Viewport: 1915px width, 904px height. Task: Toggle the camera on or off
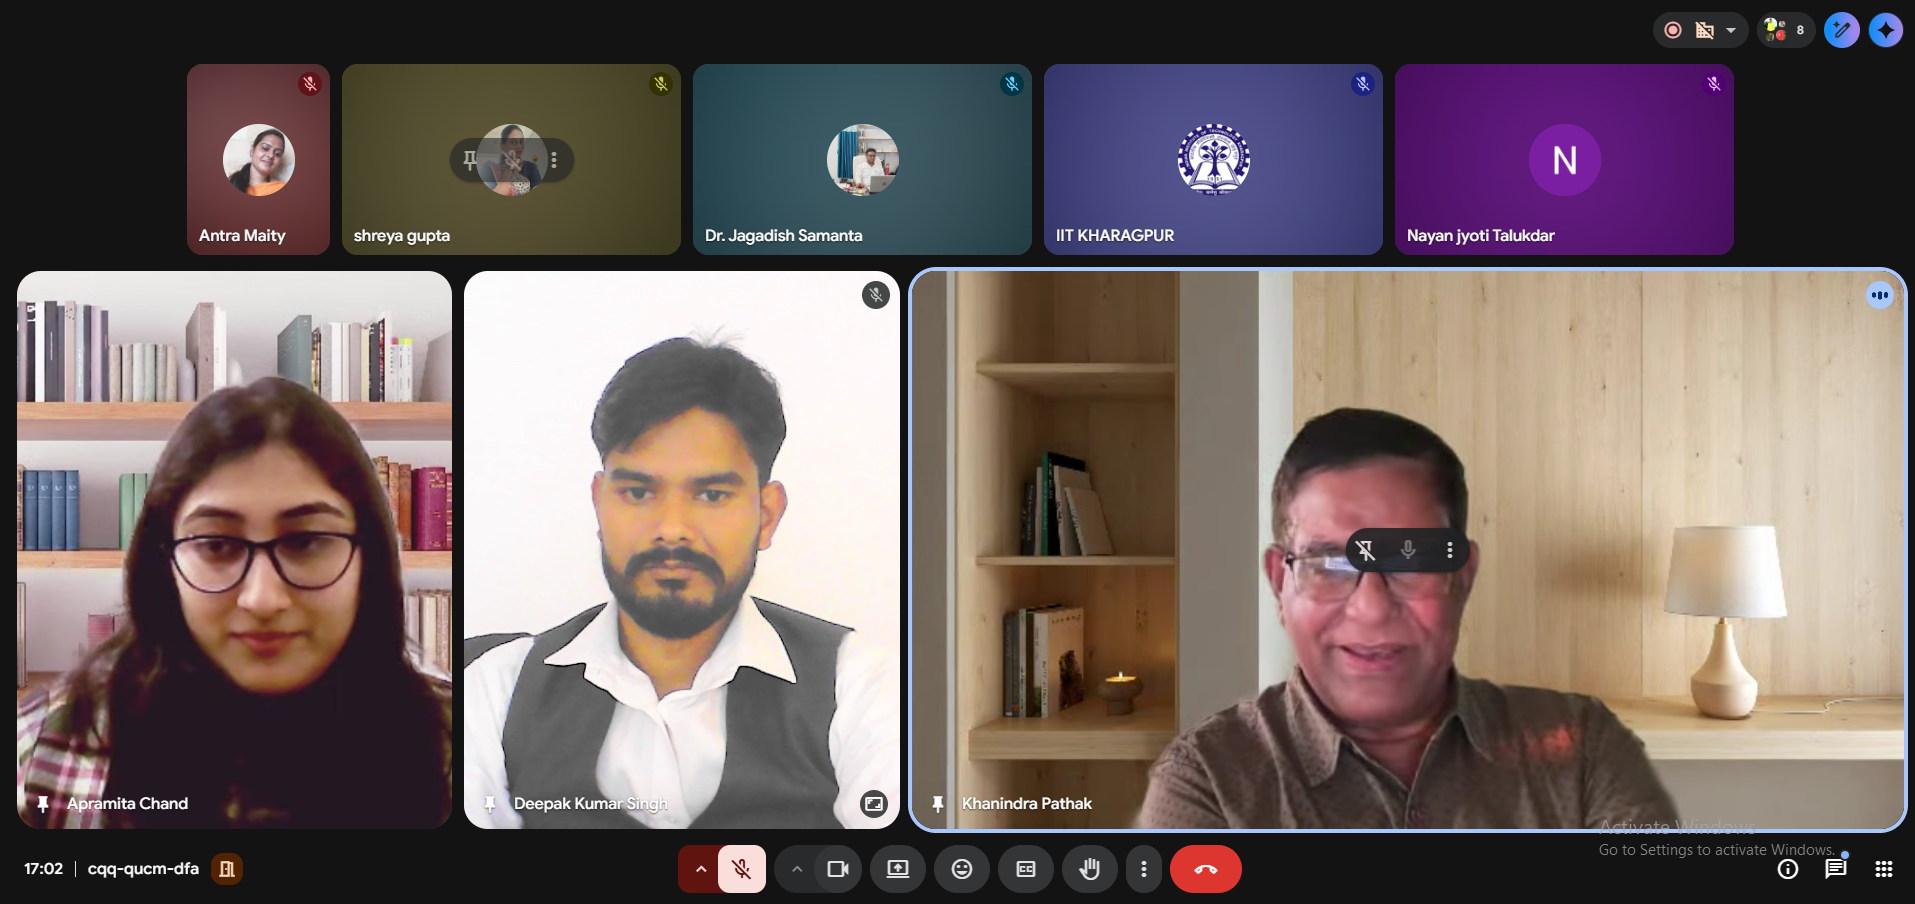tap(837, 869)
